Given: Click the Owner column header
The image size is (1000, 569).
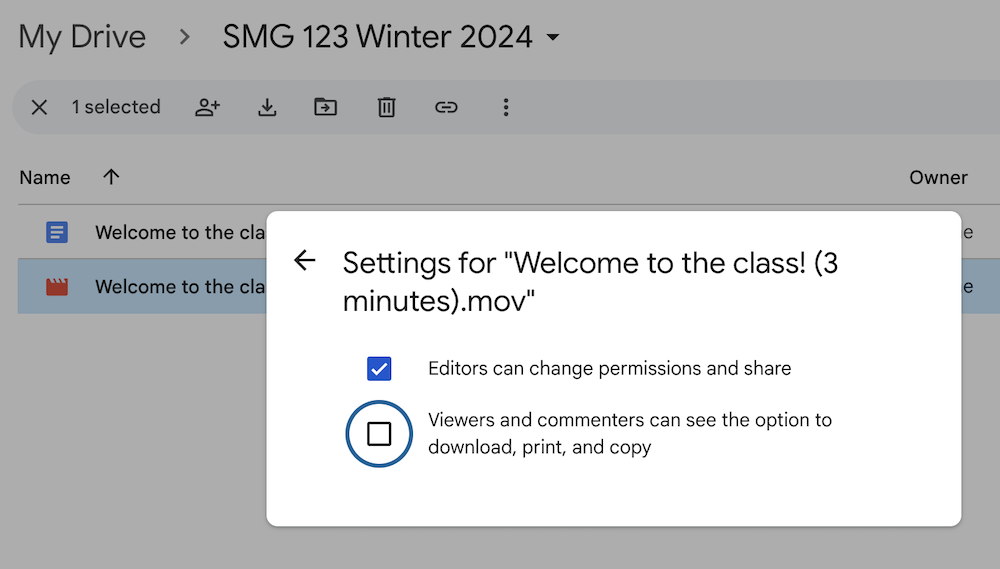Looking at the screenshot, I should pos(937,178).
